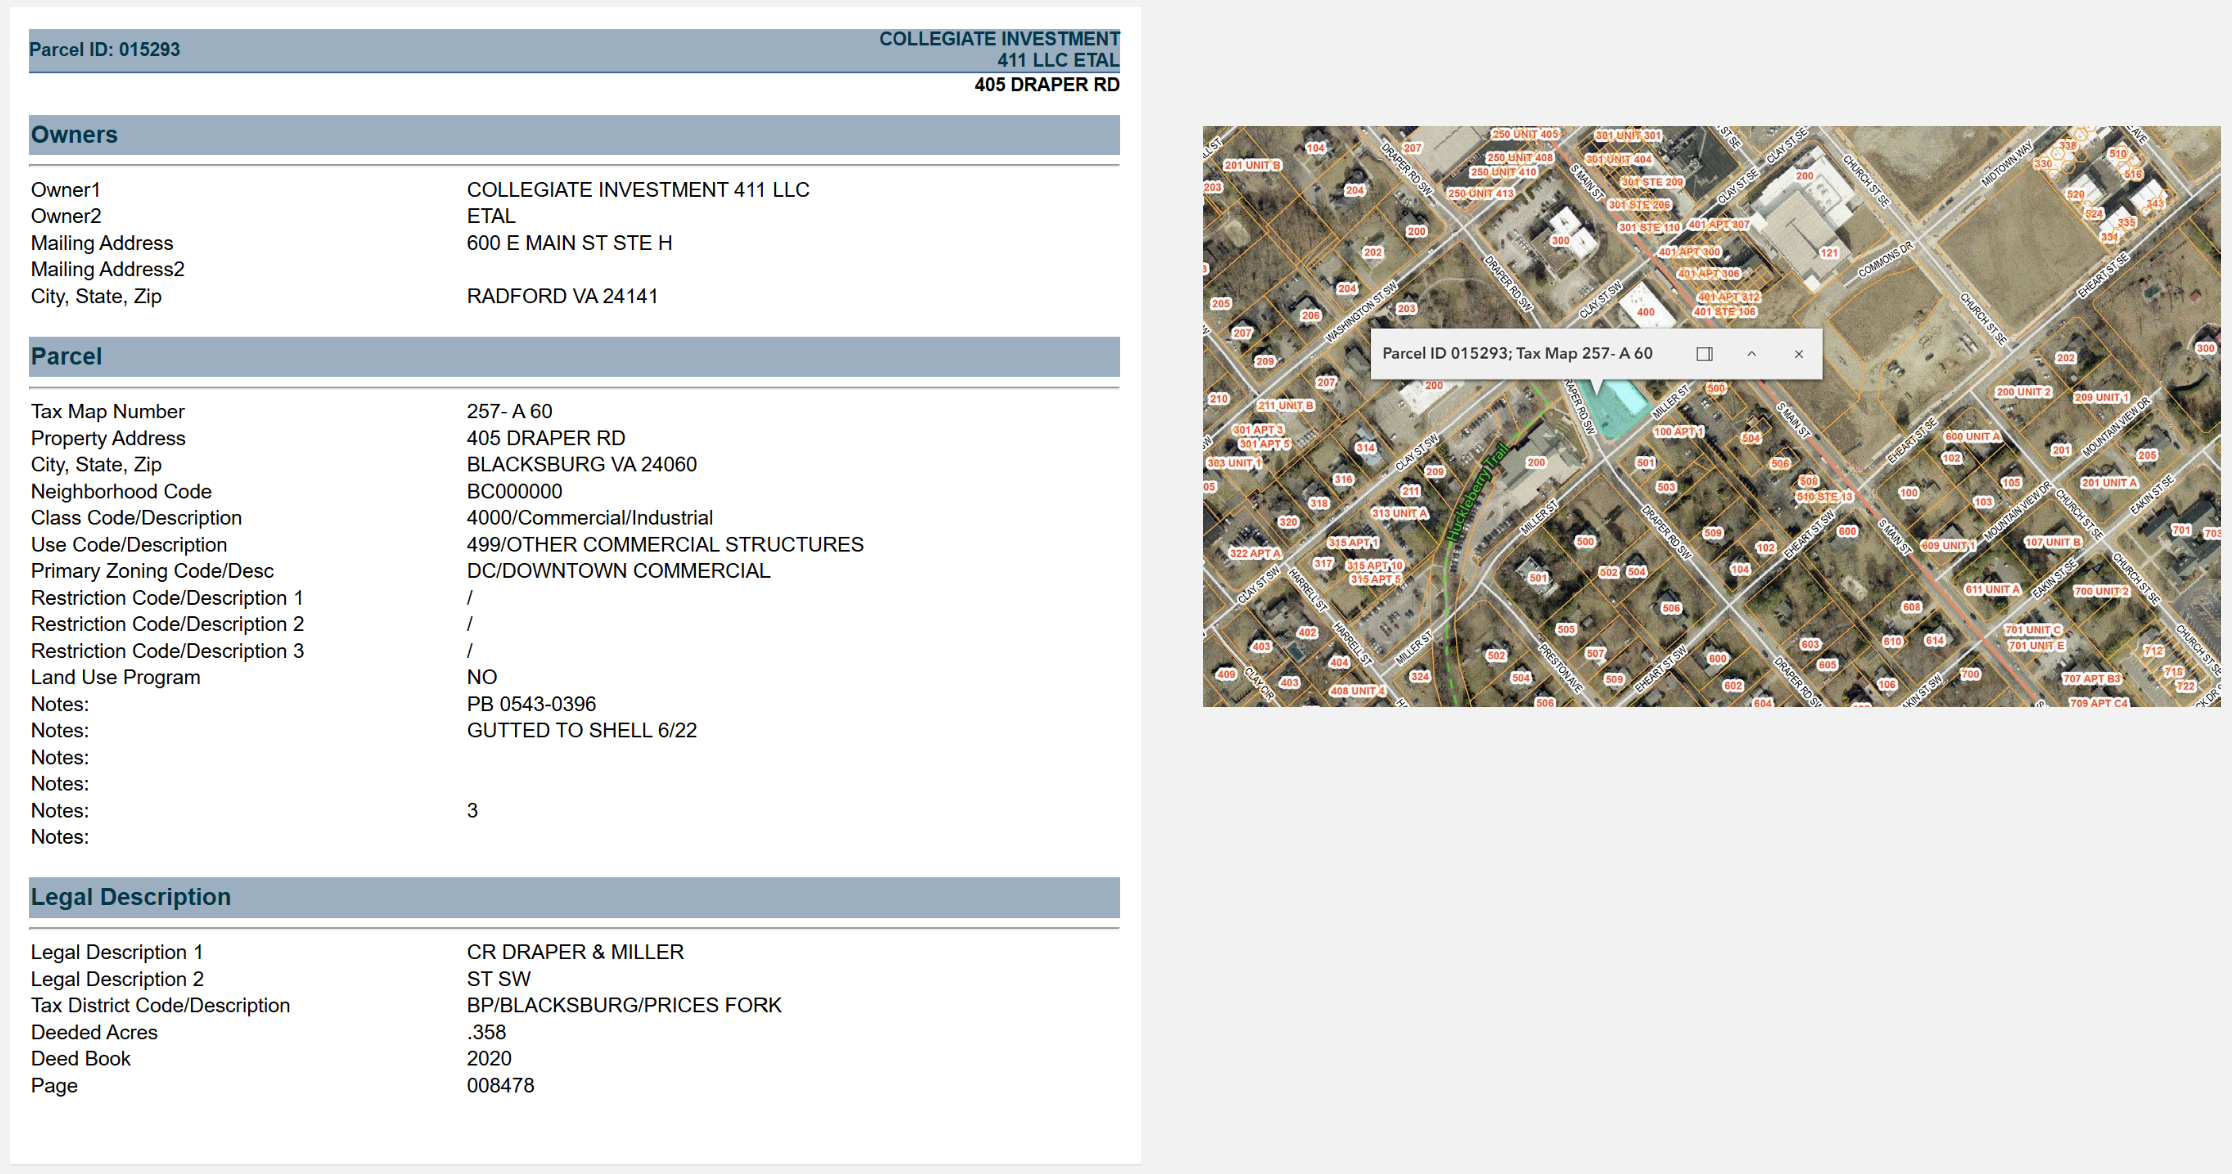Screen dimensions: 2232x1174
Task: Click the Owners section header
Action: (x=74, y=135)
